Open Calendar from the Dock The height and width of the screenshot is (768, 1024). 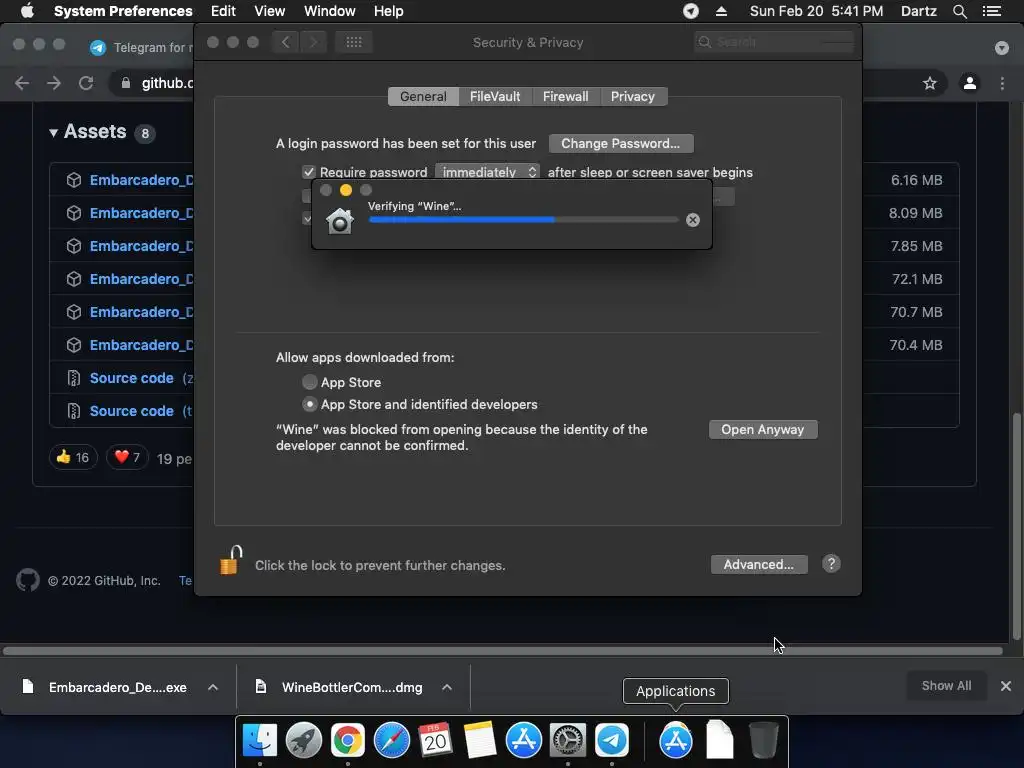(x=435, y=740)
